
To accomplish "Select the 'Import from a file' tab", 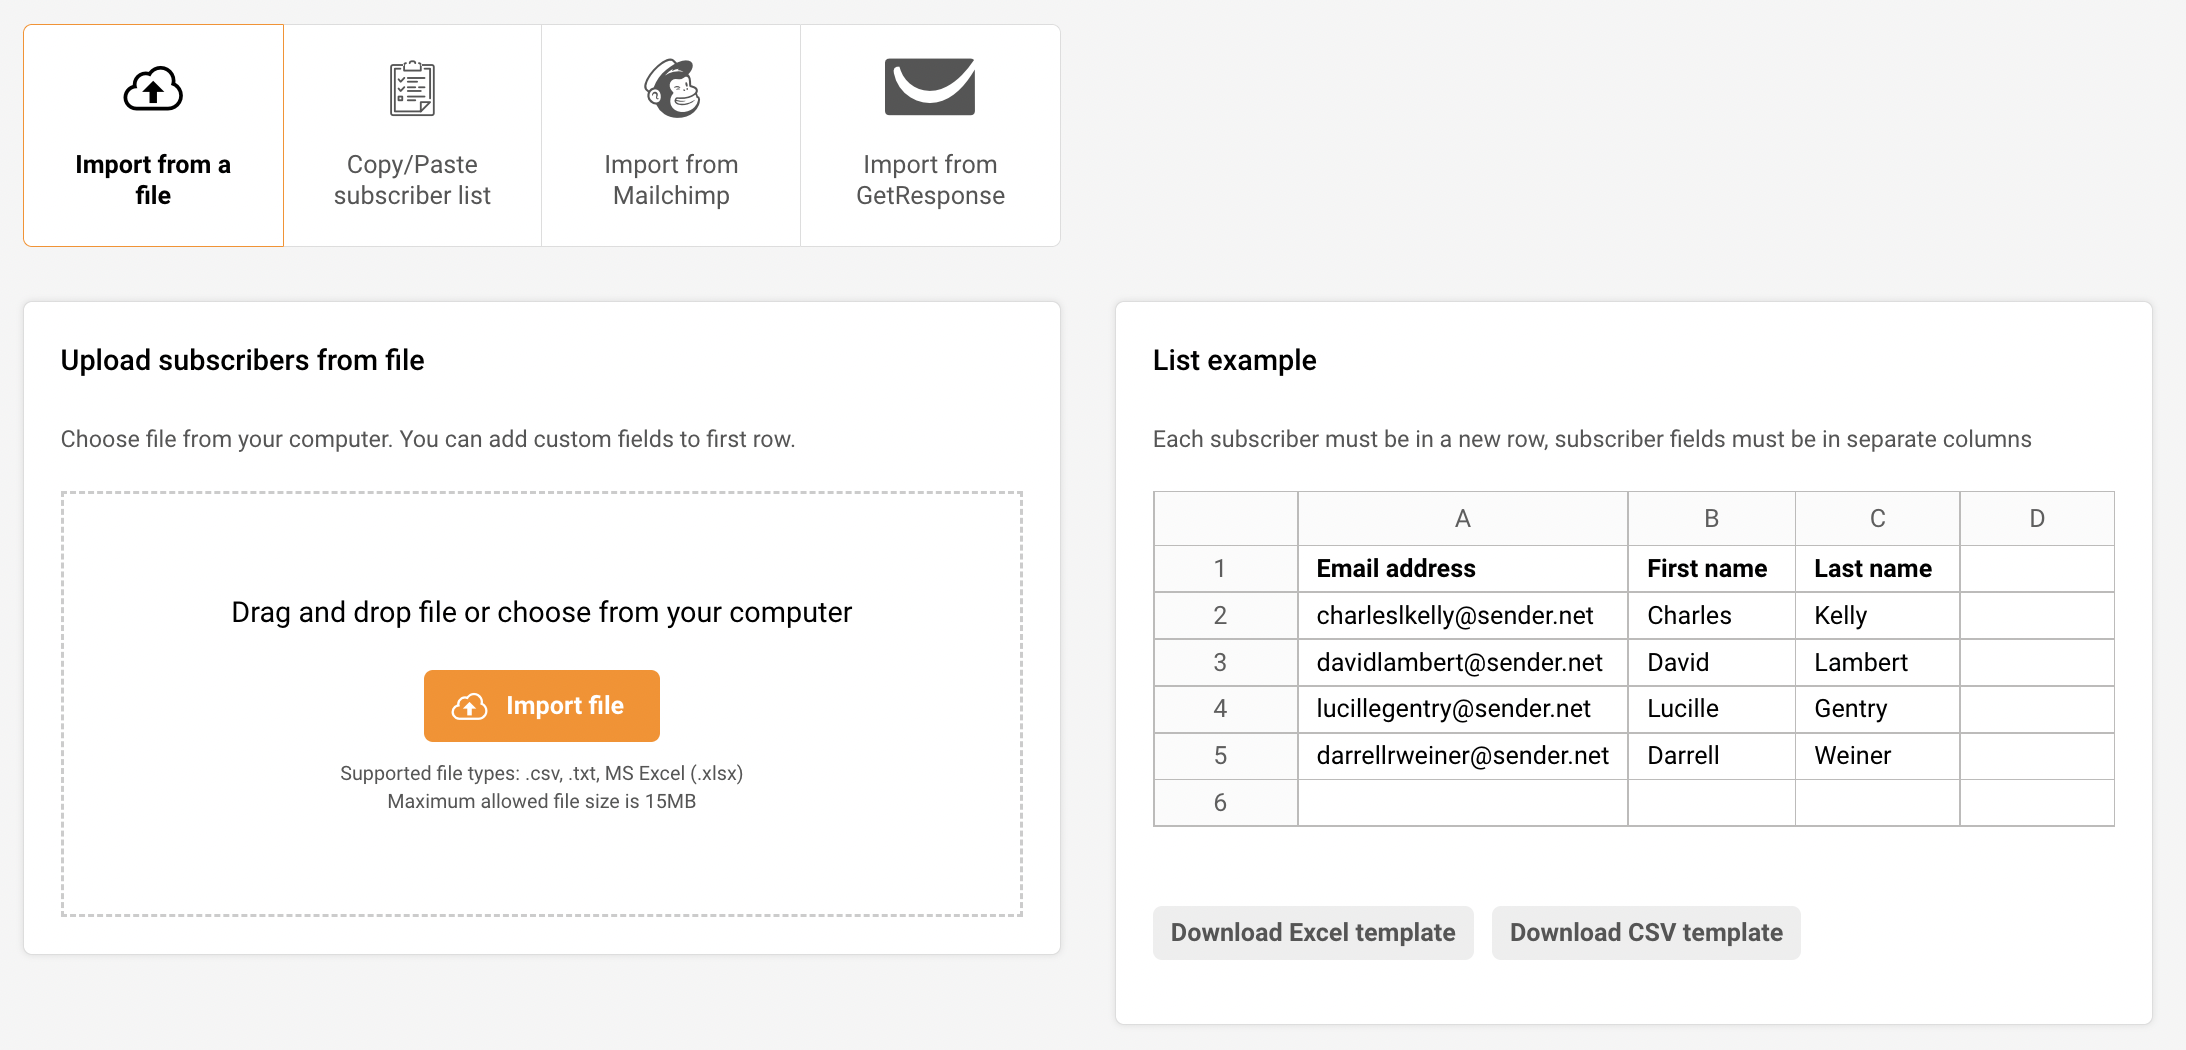I will point(153,179).
